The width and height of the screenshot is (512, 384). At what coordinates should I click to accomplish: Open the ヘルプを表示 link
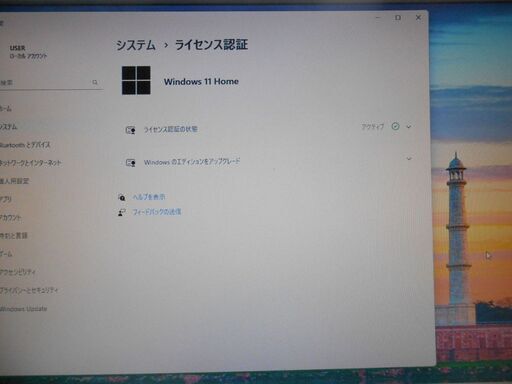click(x=149, y=197)
